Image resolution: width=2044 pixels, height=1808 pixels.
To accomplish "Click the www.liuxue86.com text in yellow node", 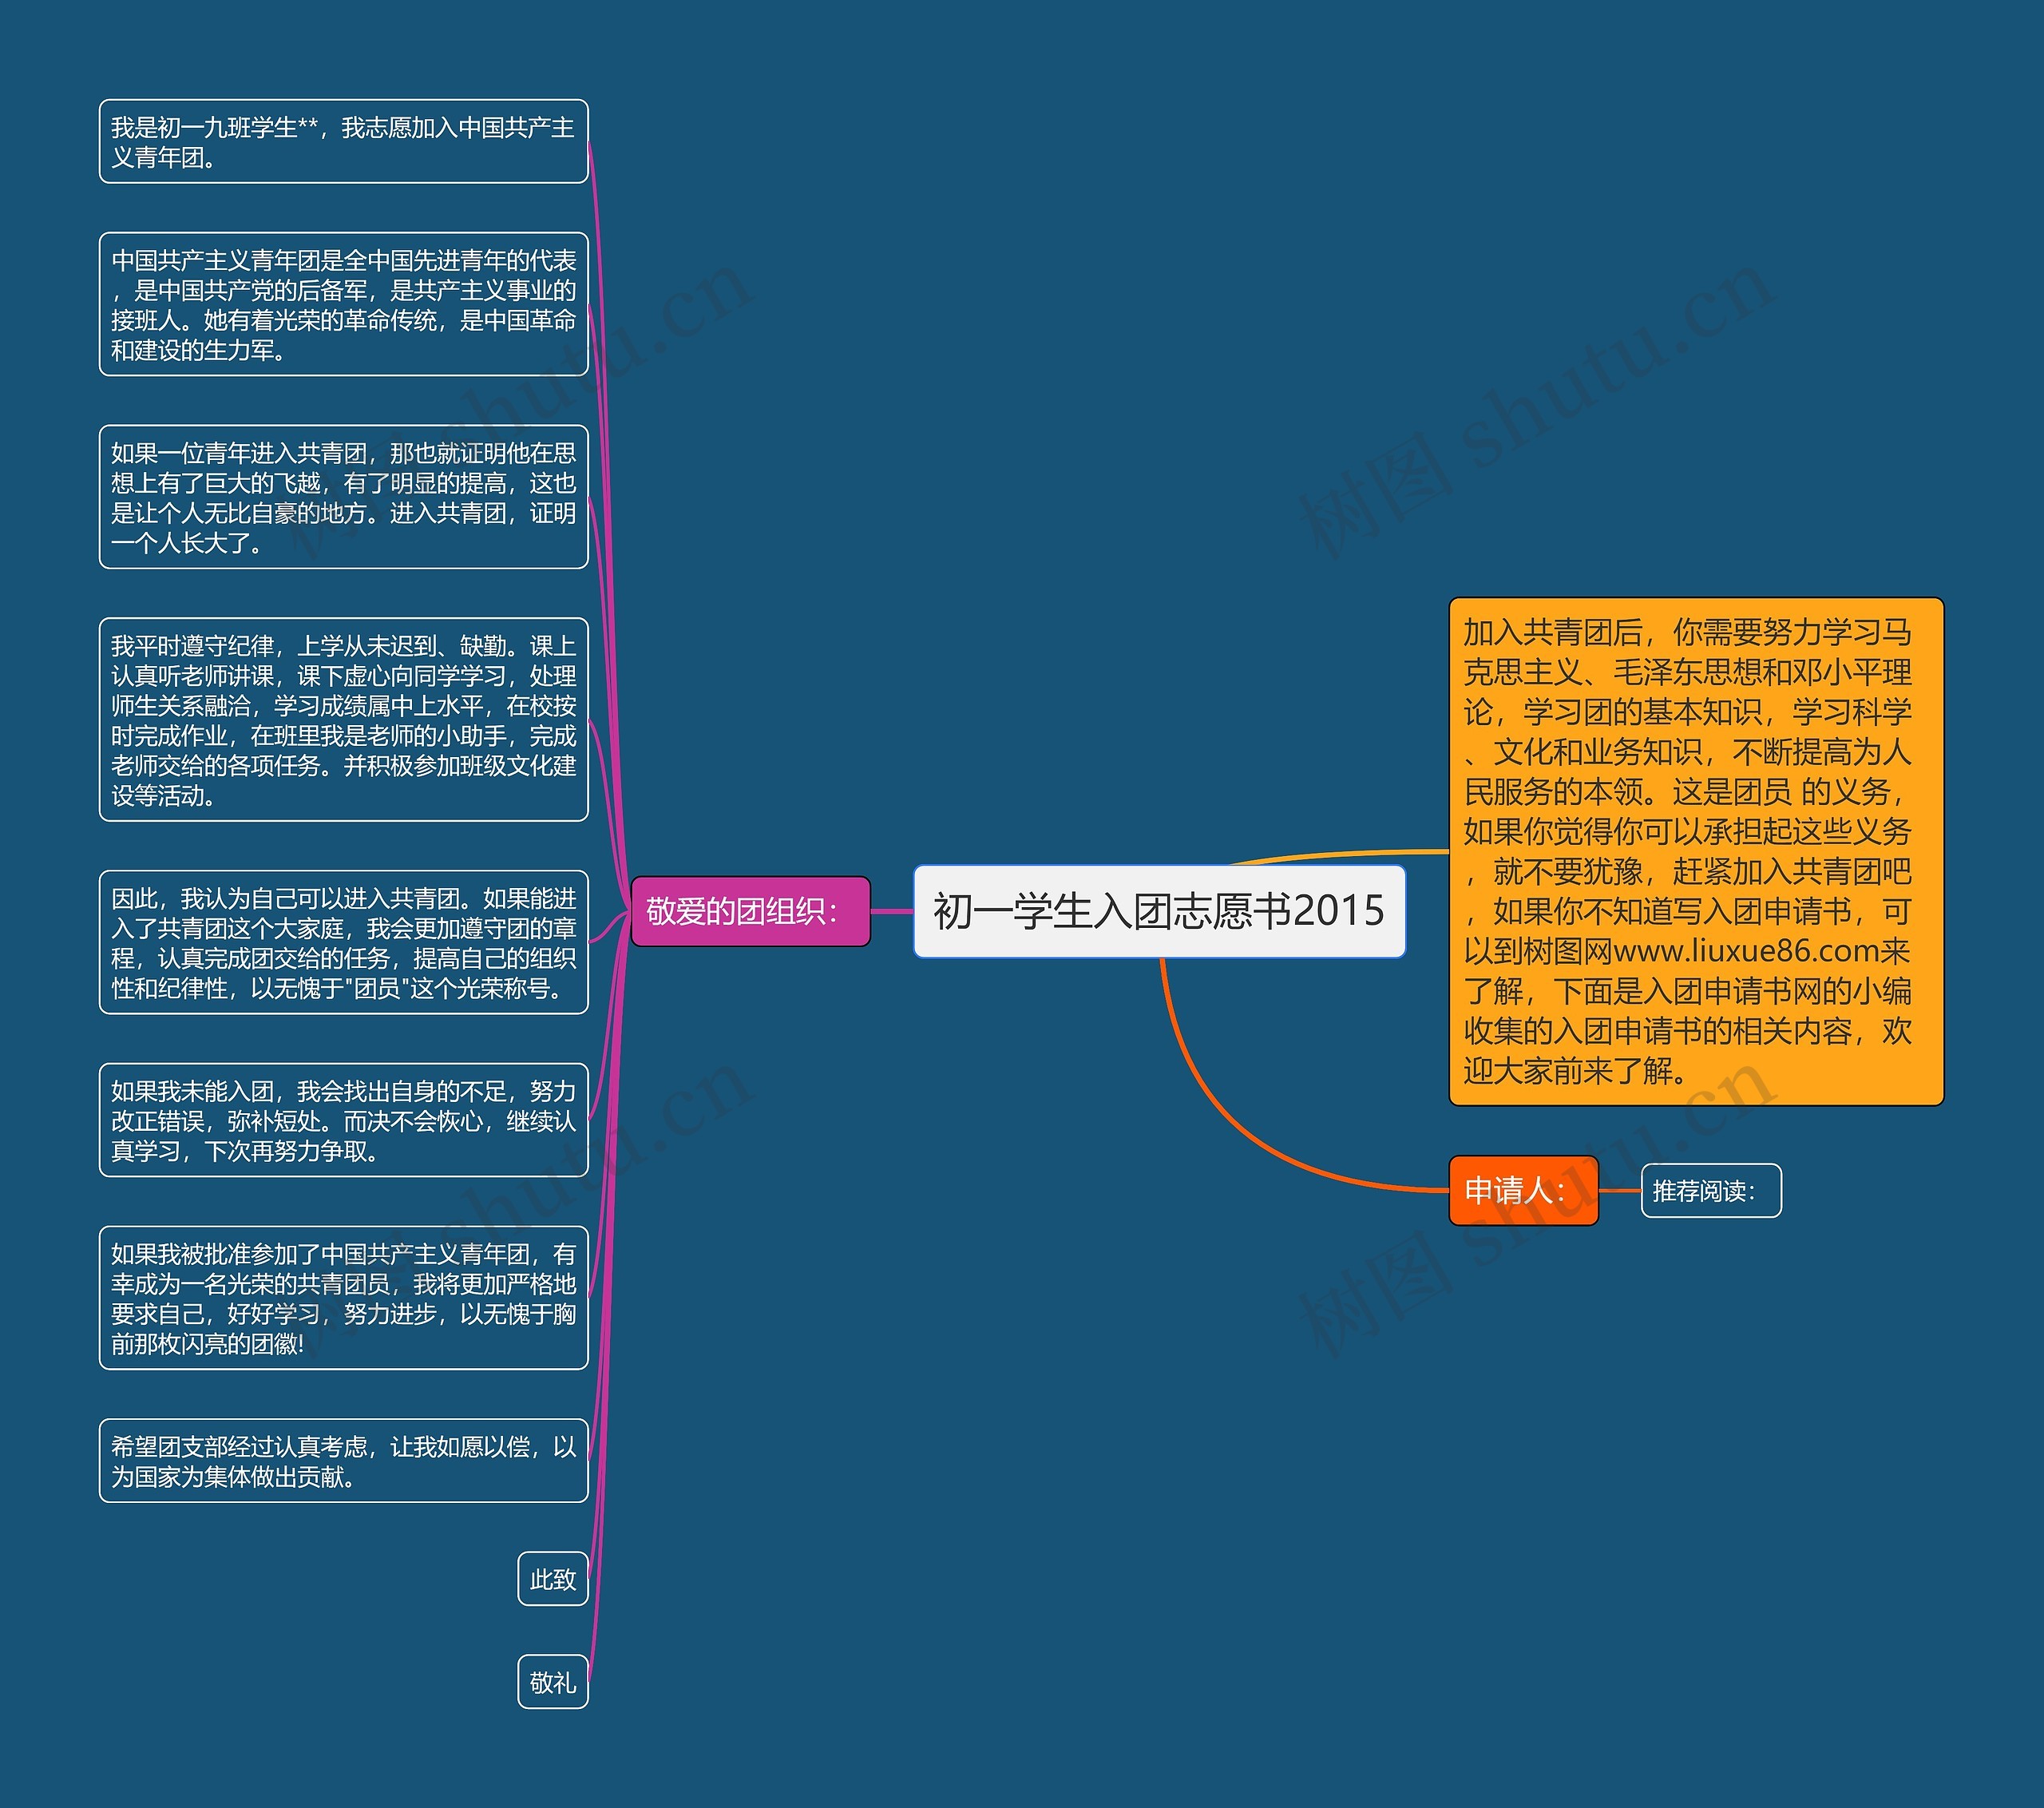I will tap(1746, 951).
